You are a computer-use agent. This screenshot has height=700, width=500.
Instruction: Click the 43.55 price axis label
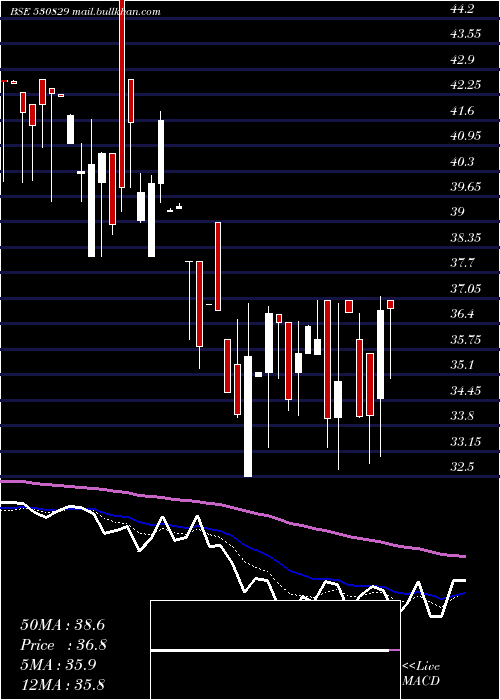tap(466, 34)
